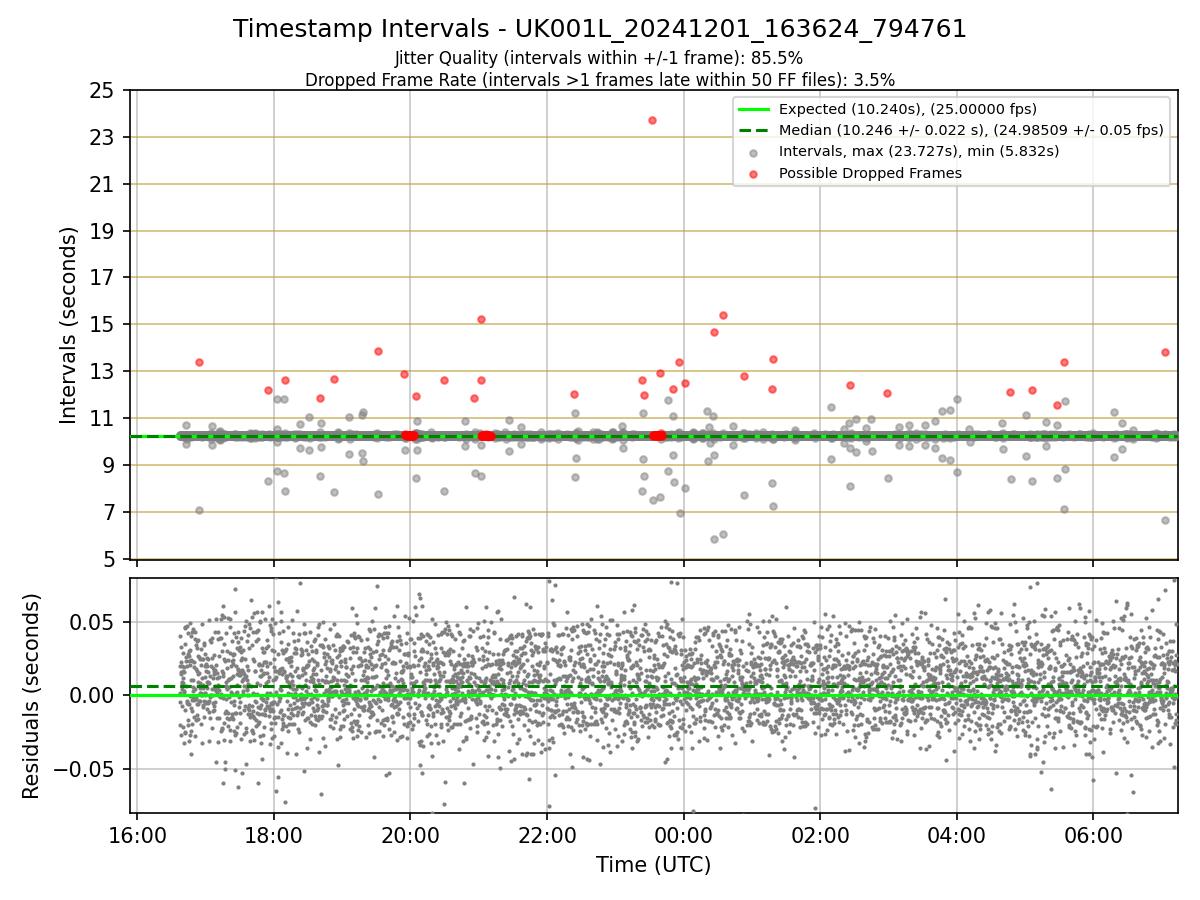1200x900 pixels.
Task: Click the x-axis tick label '04:00'
Action: point(956,834)
